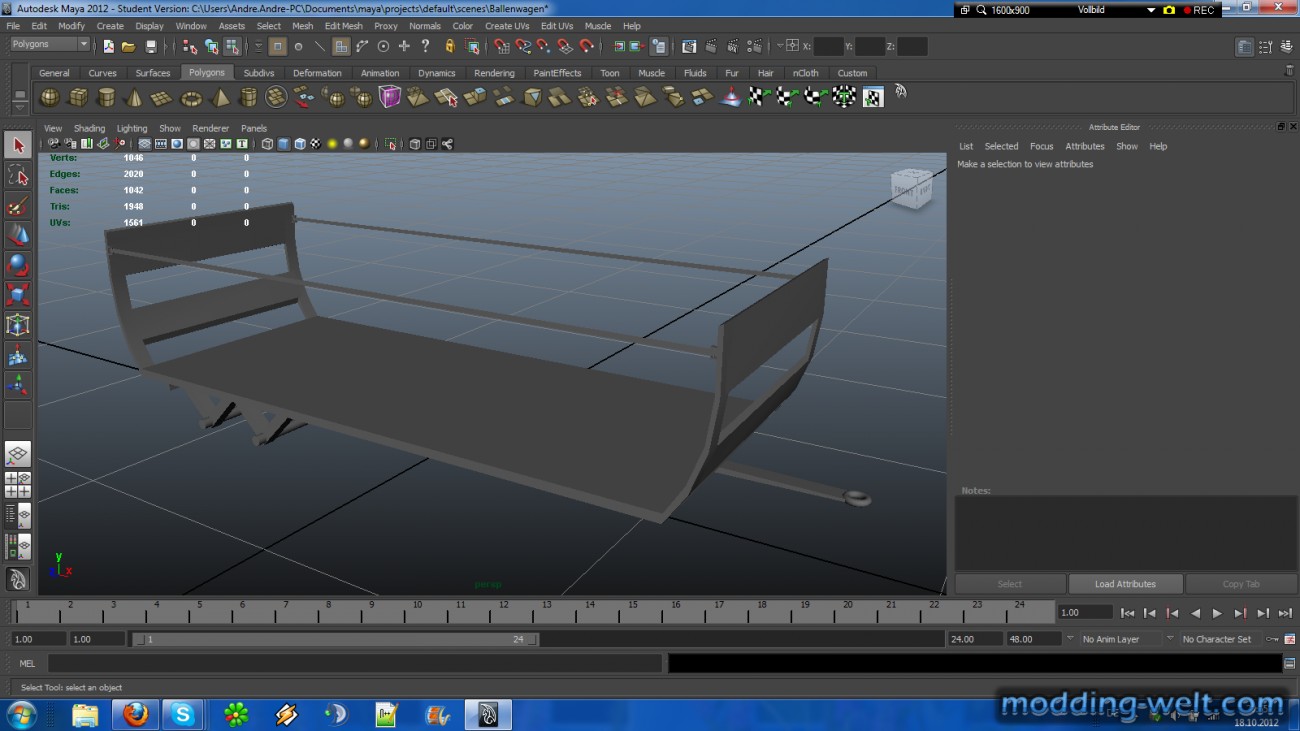This screenshot has width=1300, height=731.
Task: Select the Rotate tool in the toolbox
Action: click(18, 266)
